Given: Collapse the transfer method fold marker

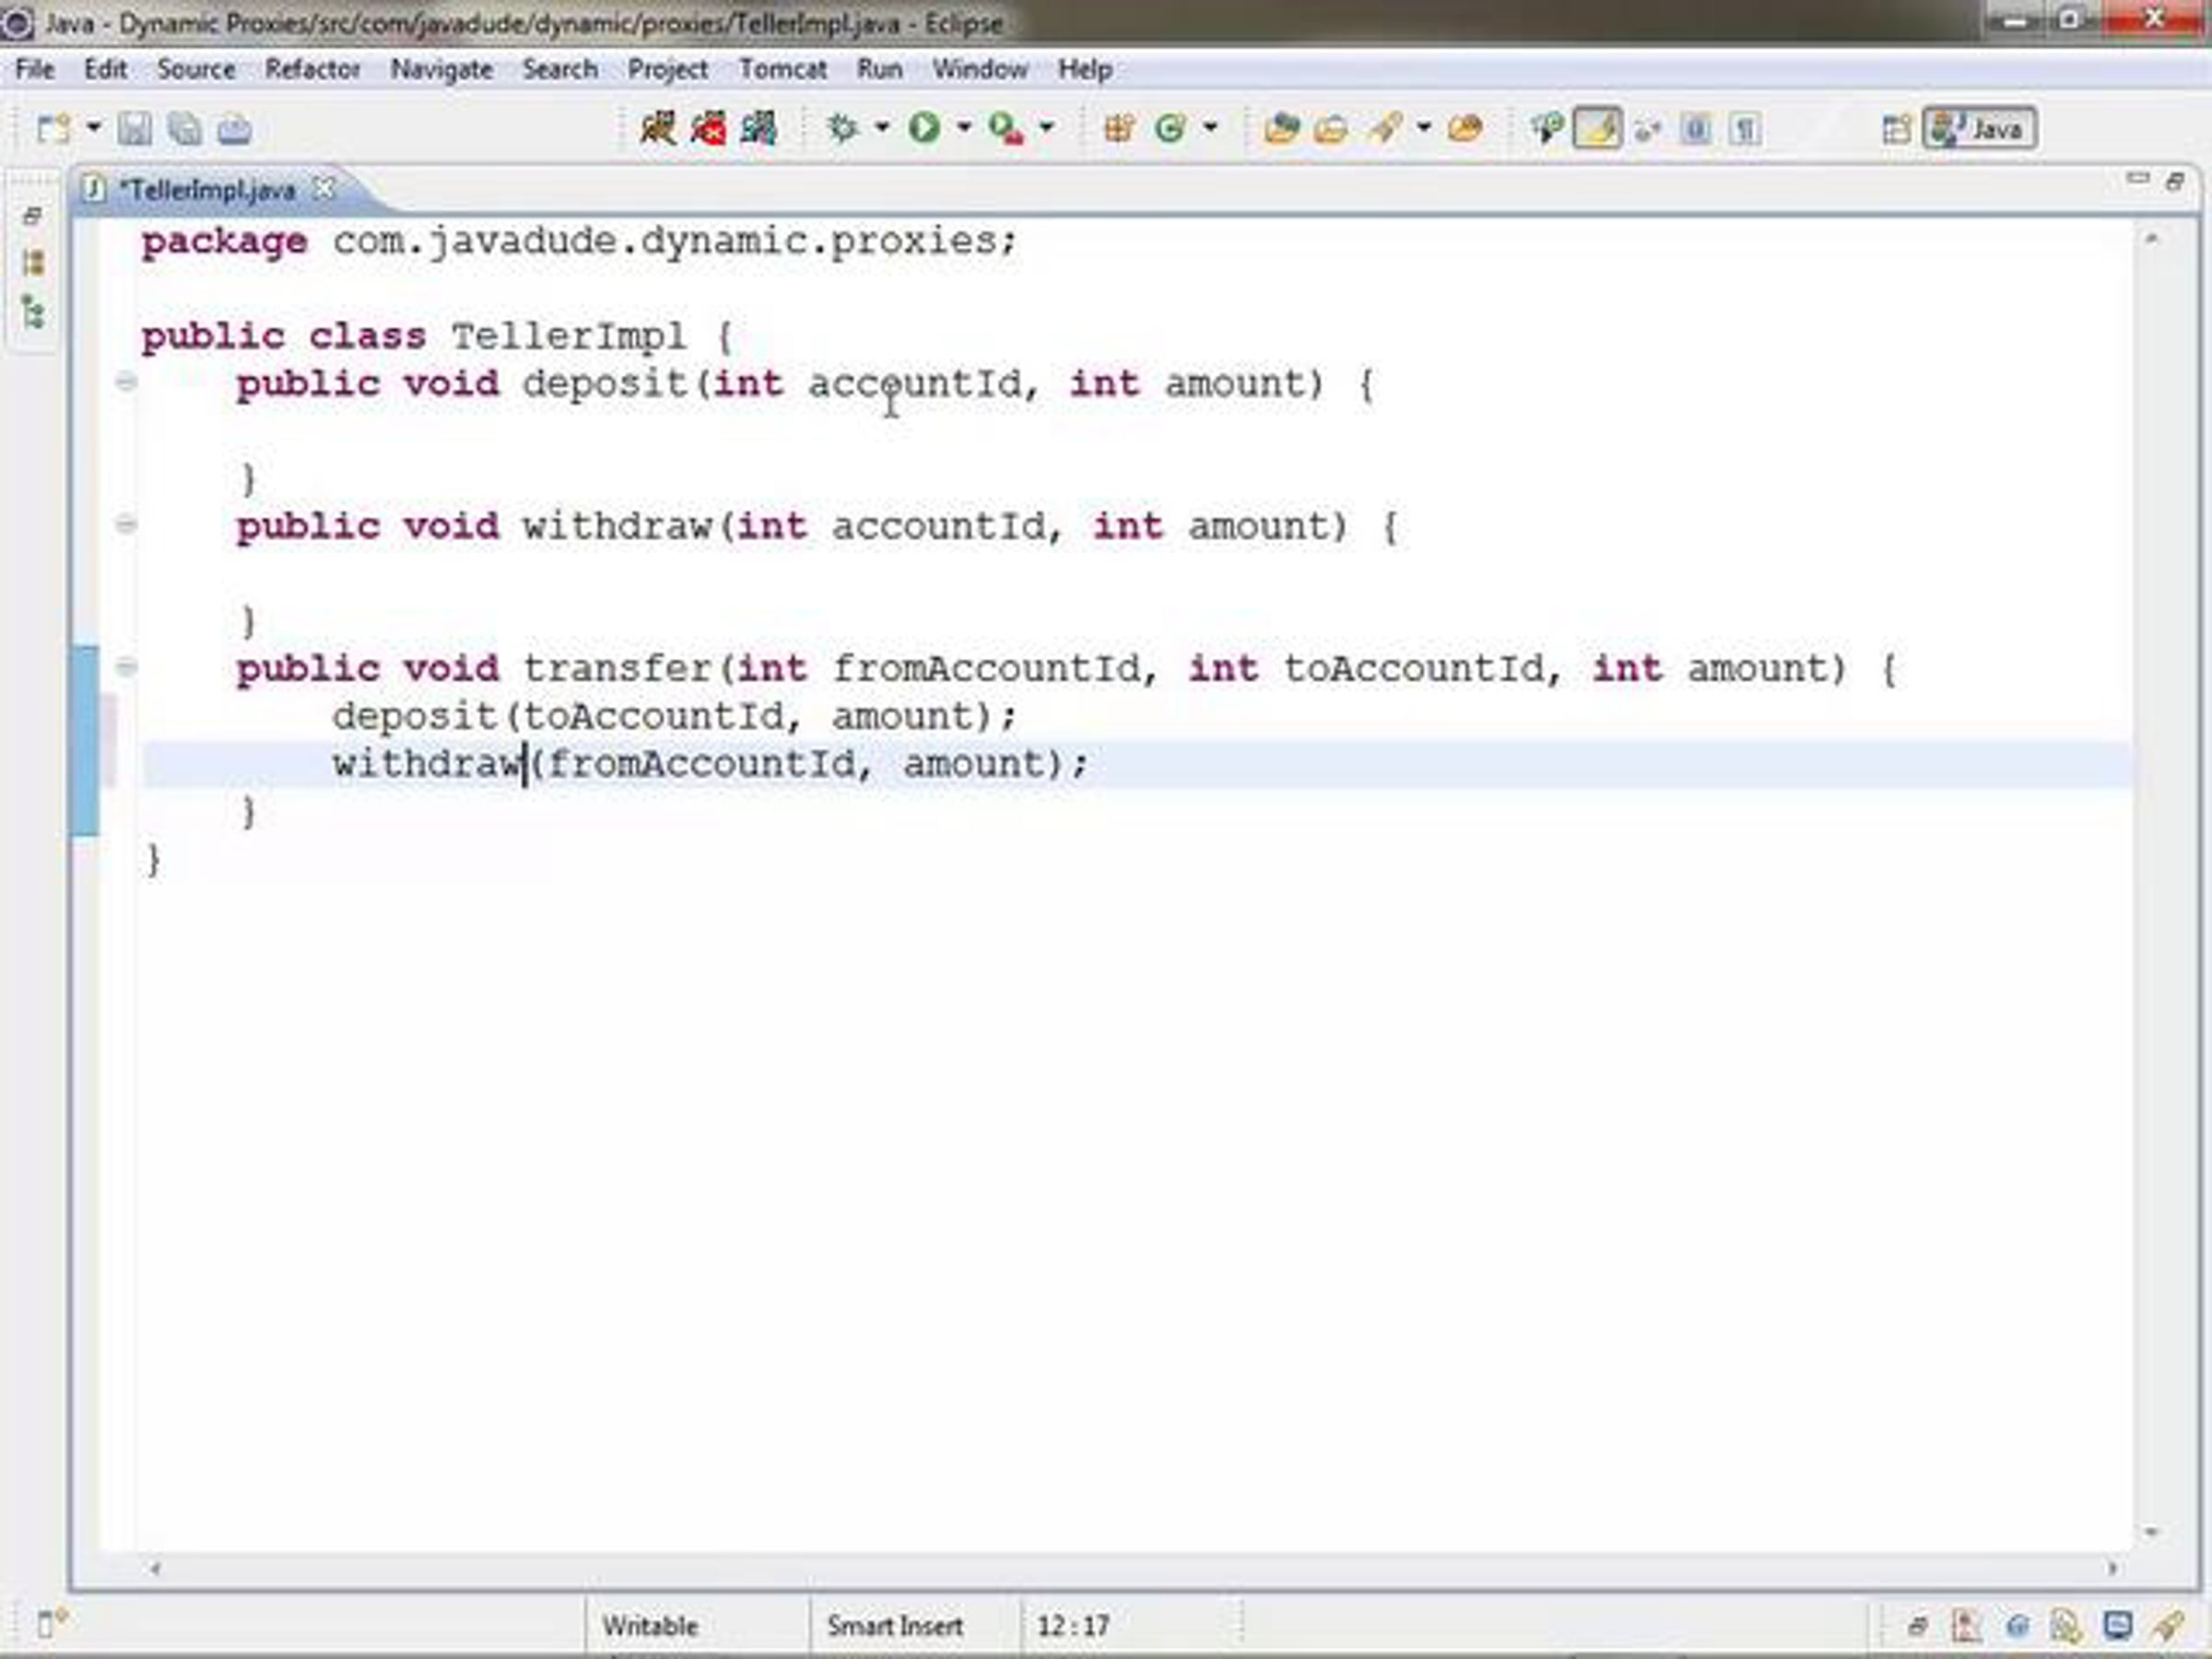Looking at the screenshot, I should (126, 666).
